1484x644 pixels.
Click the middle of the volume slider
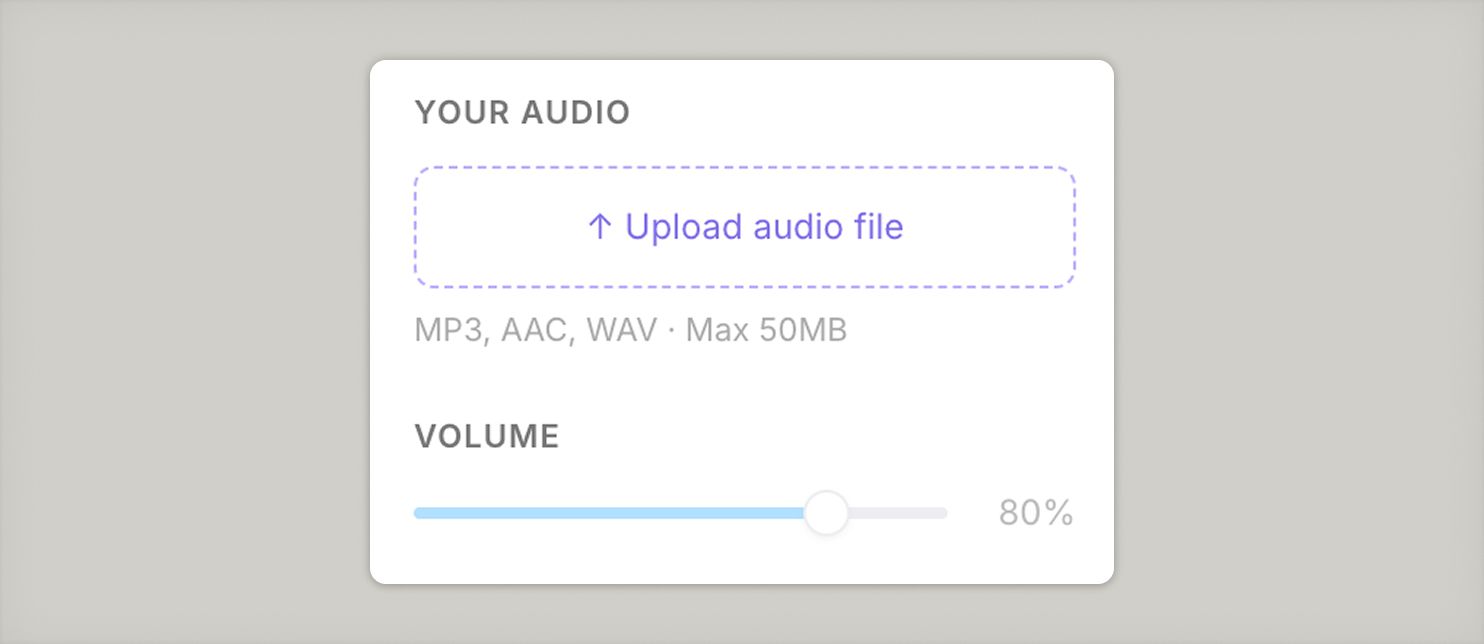680,512
